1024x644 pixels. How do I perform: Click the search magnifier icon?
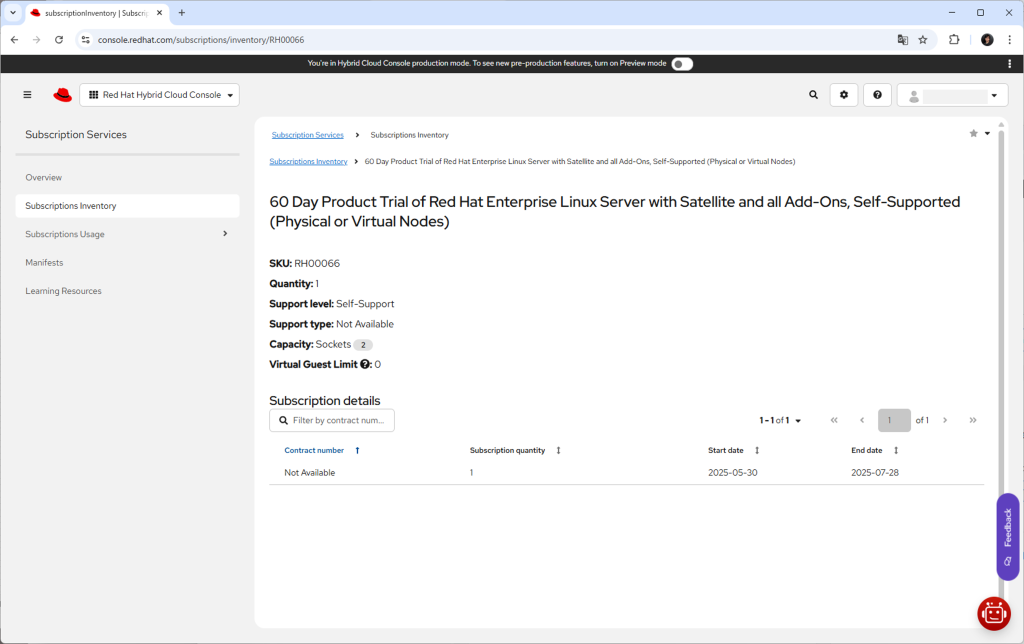pyautogui.click(x=813, y=95)
